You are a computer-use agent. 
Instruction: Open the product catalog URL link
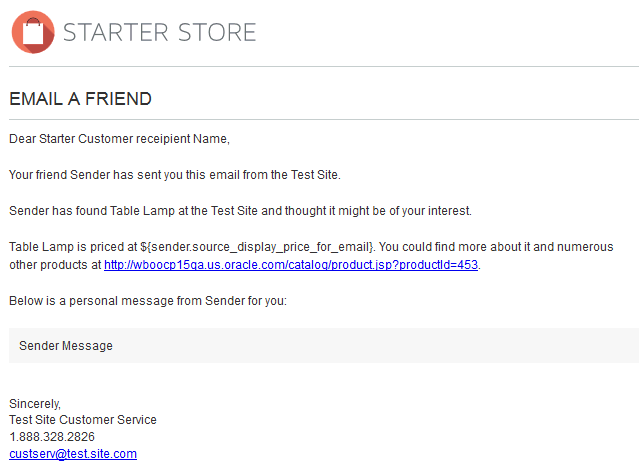(291, 265)
